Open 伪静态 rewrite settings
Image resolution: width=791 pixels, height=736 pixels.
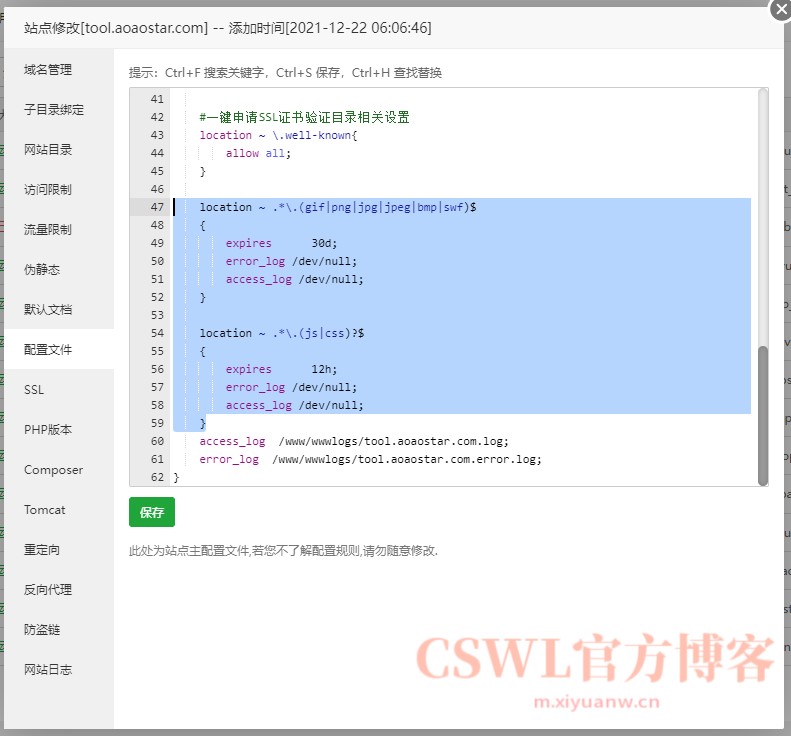(42, 270)
